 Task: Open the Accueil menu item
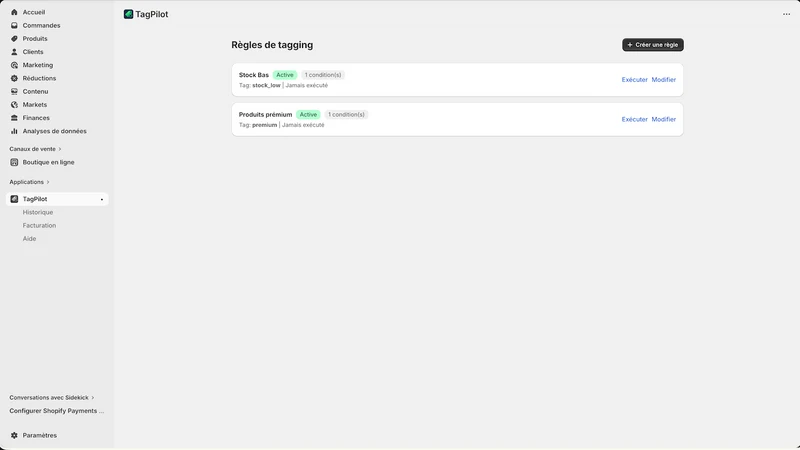34,12
